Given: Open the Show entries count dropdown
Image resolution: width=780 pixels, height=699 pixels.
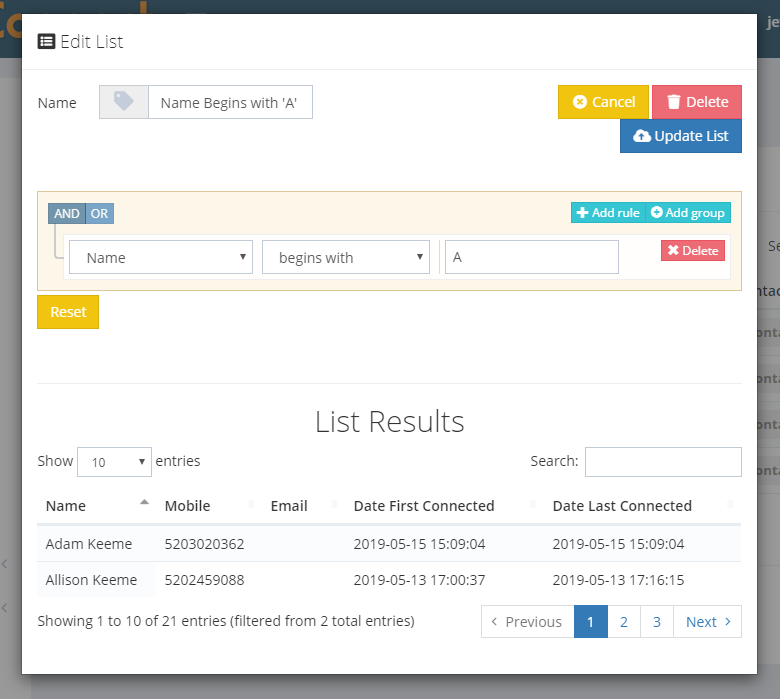Looking at the screenshot, I should click(x=114, y=462).
